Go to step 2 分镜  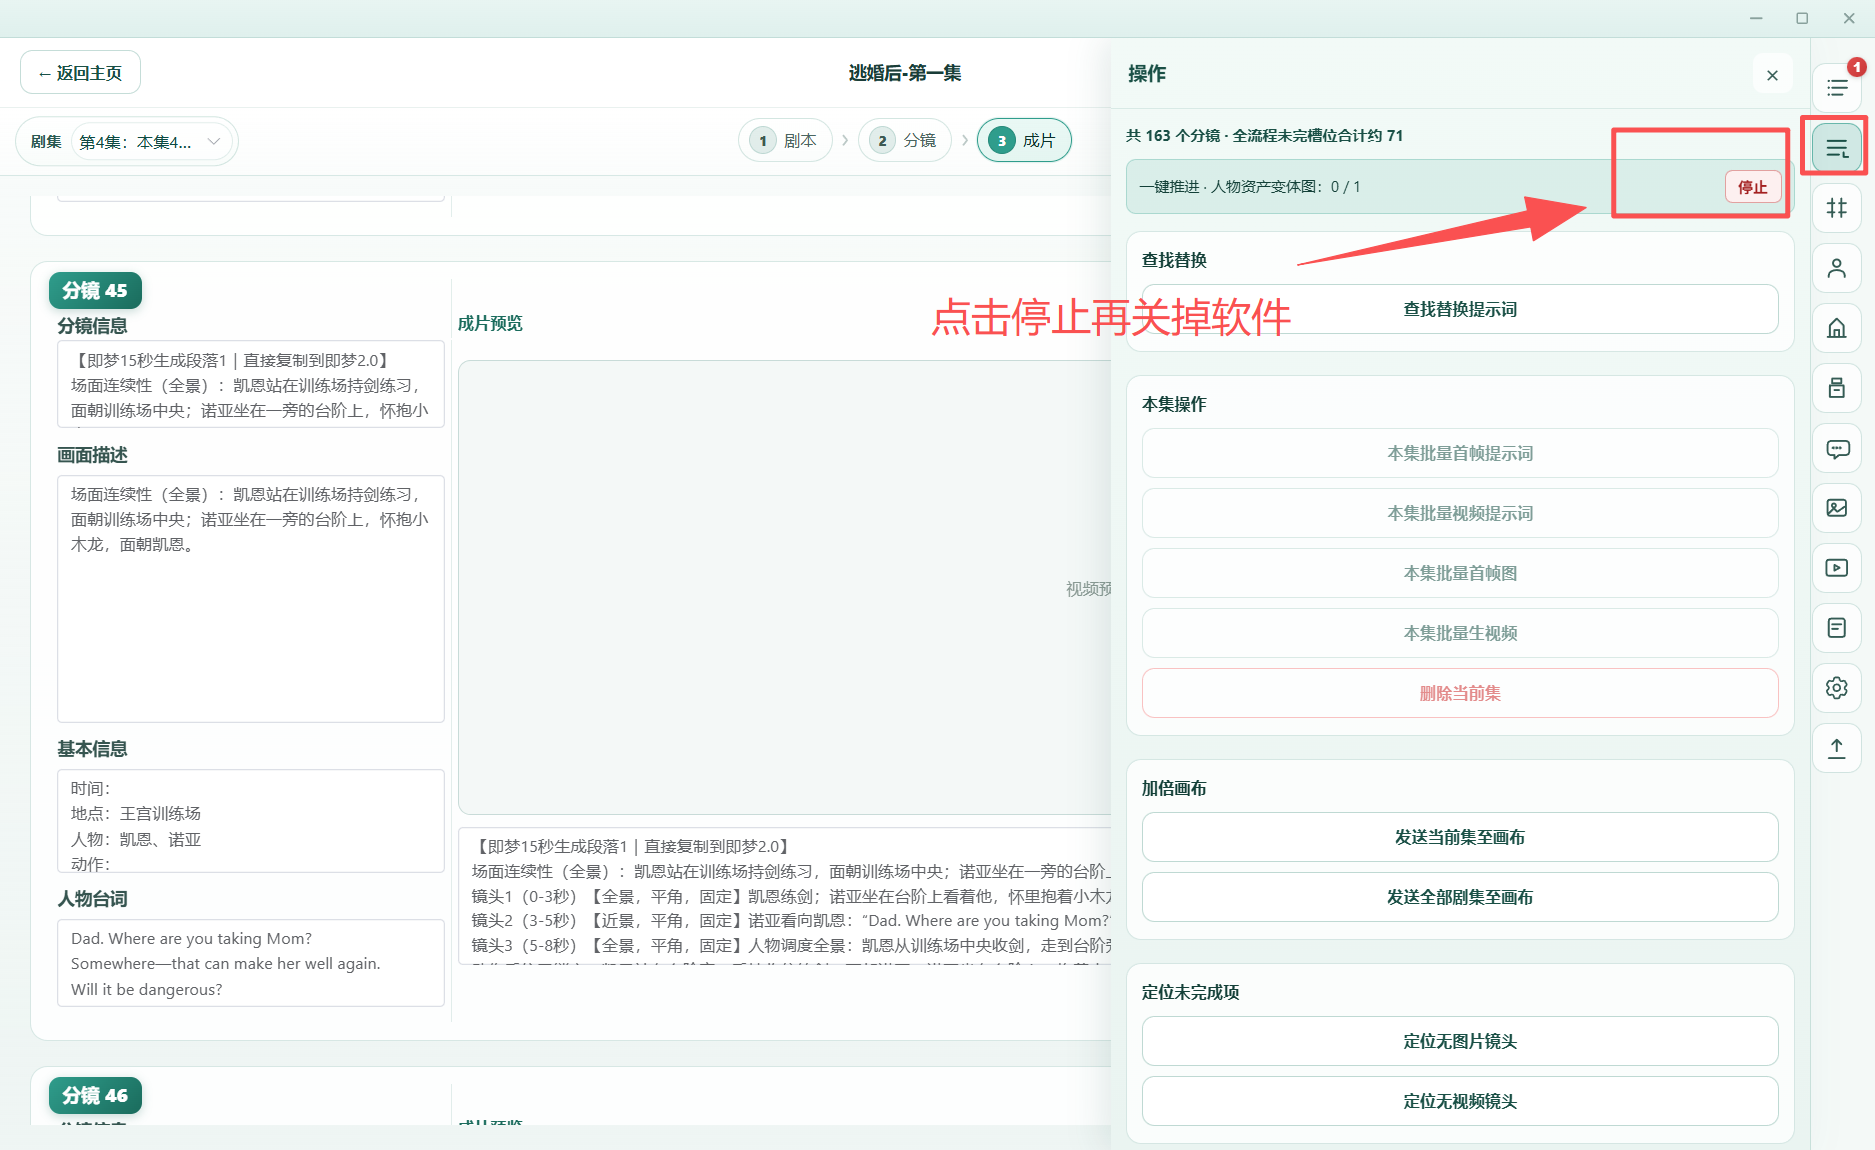[905, 140]
